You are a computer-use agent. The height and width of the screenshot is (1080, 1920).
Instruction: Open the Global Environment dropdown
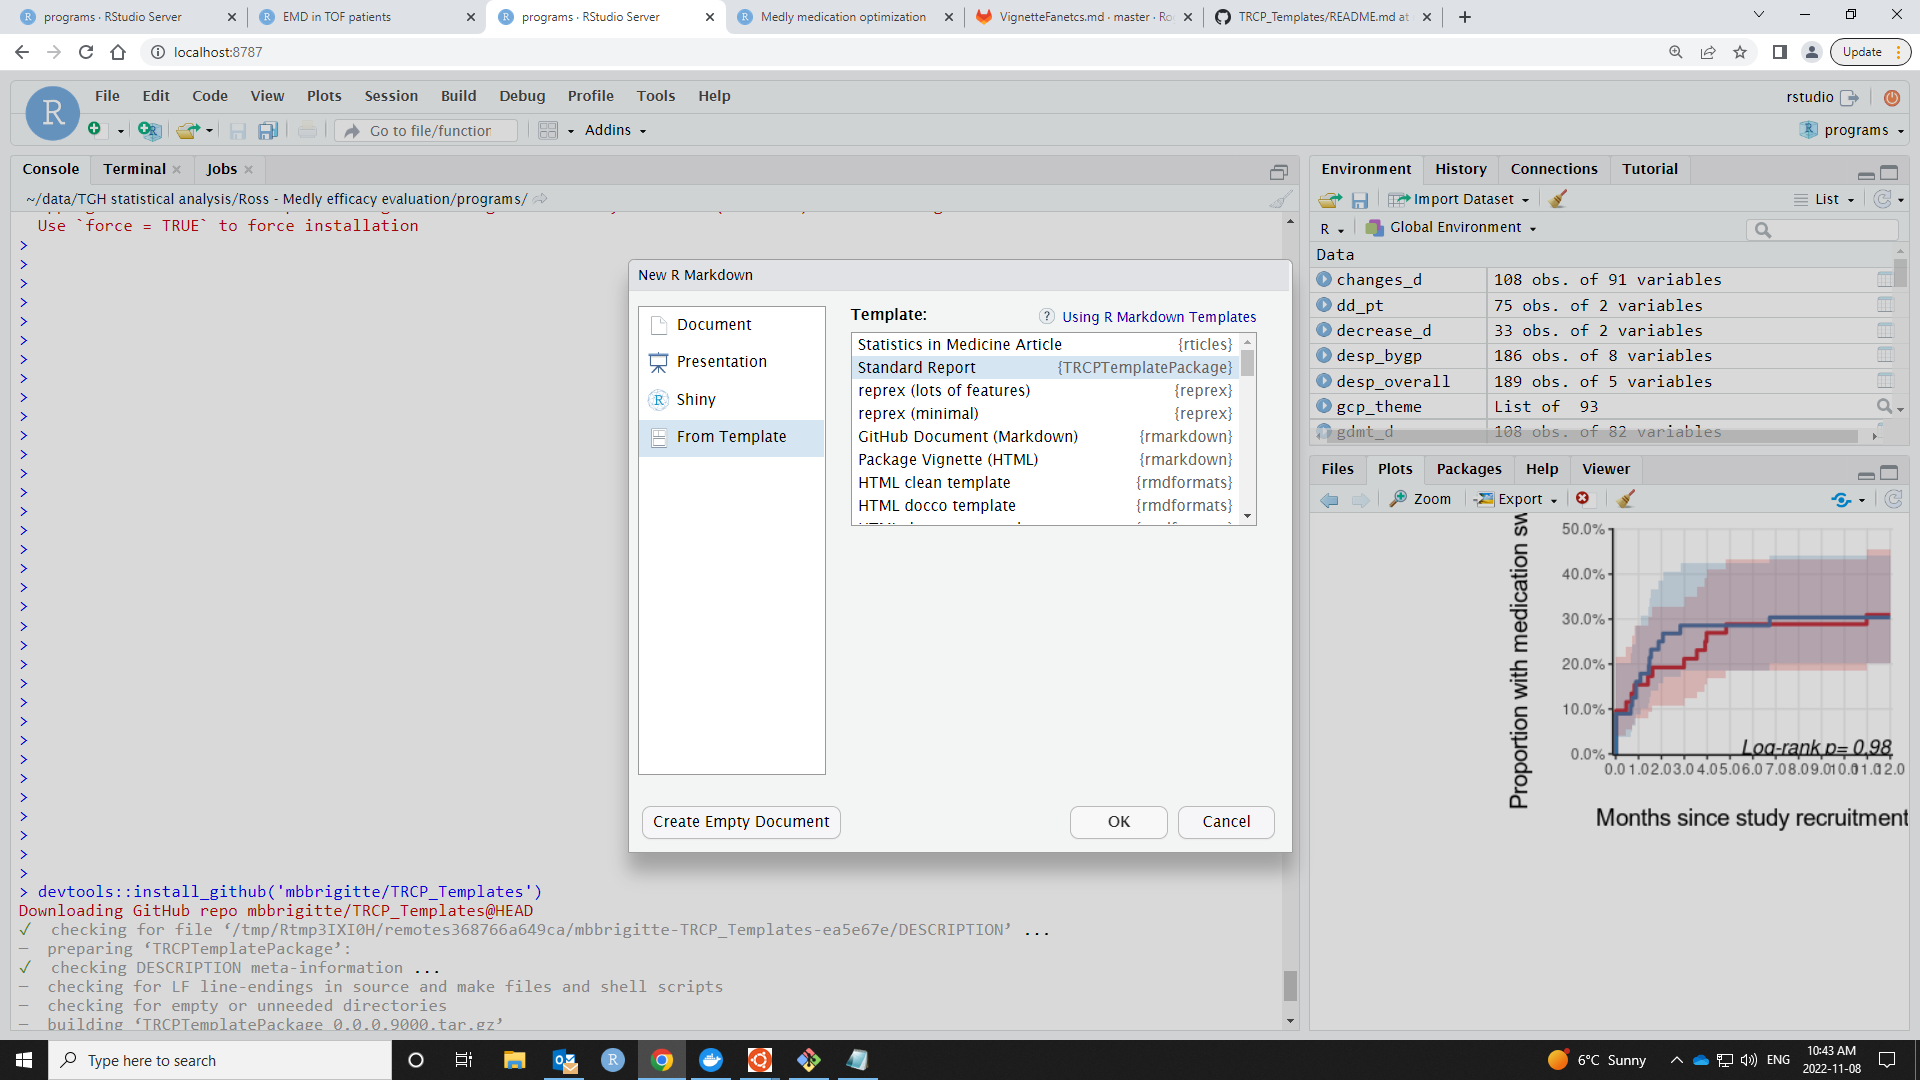point(1451,228)
